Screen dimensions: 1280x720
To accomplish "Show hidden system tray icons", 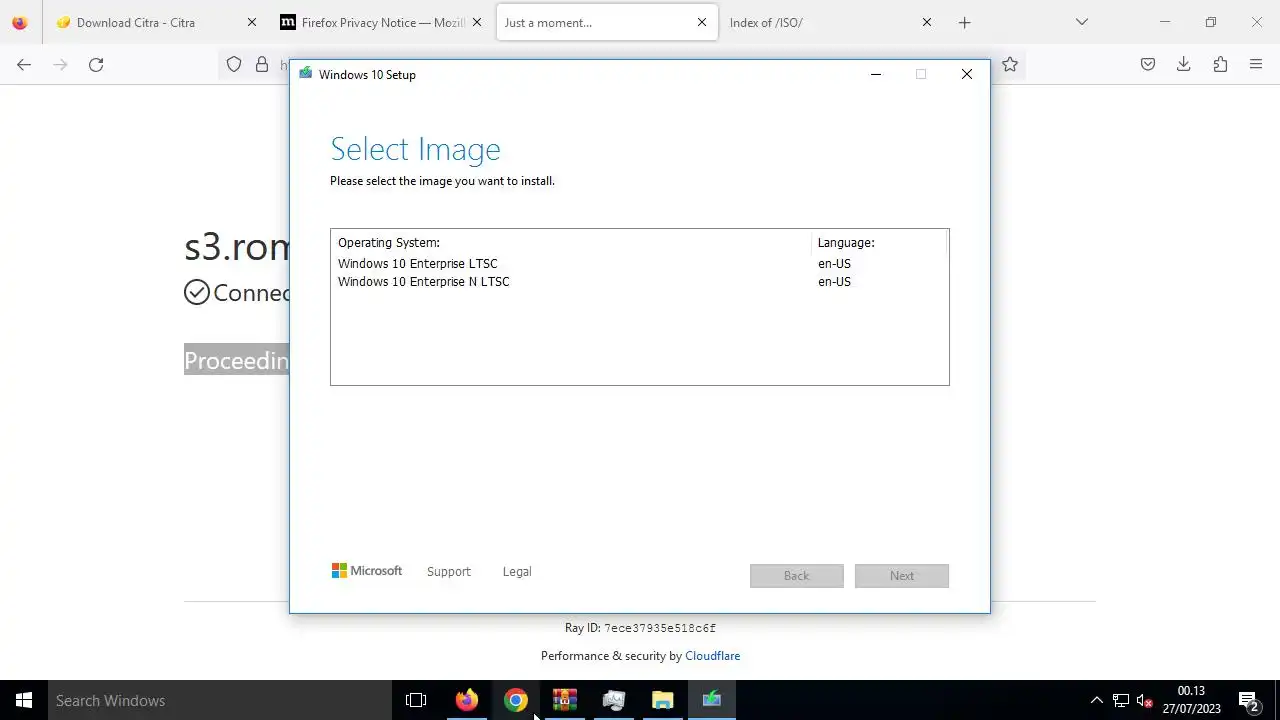I will (1096, 700).
